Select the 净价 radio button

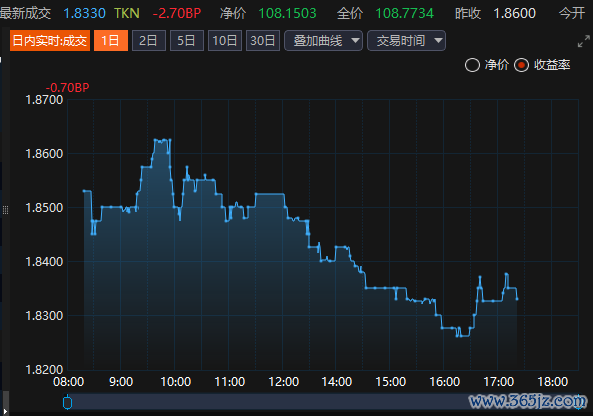click(472, 65)
